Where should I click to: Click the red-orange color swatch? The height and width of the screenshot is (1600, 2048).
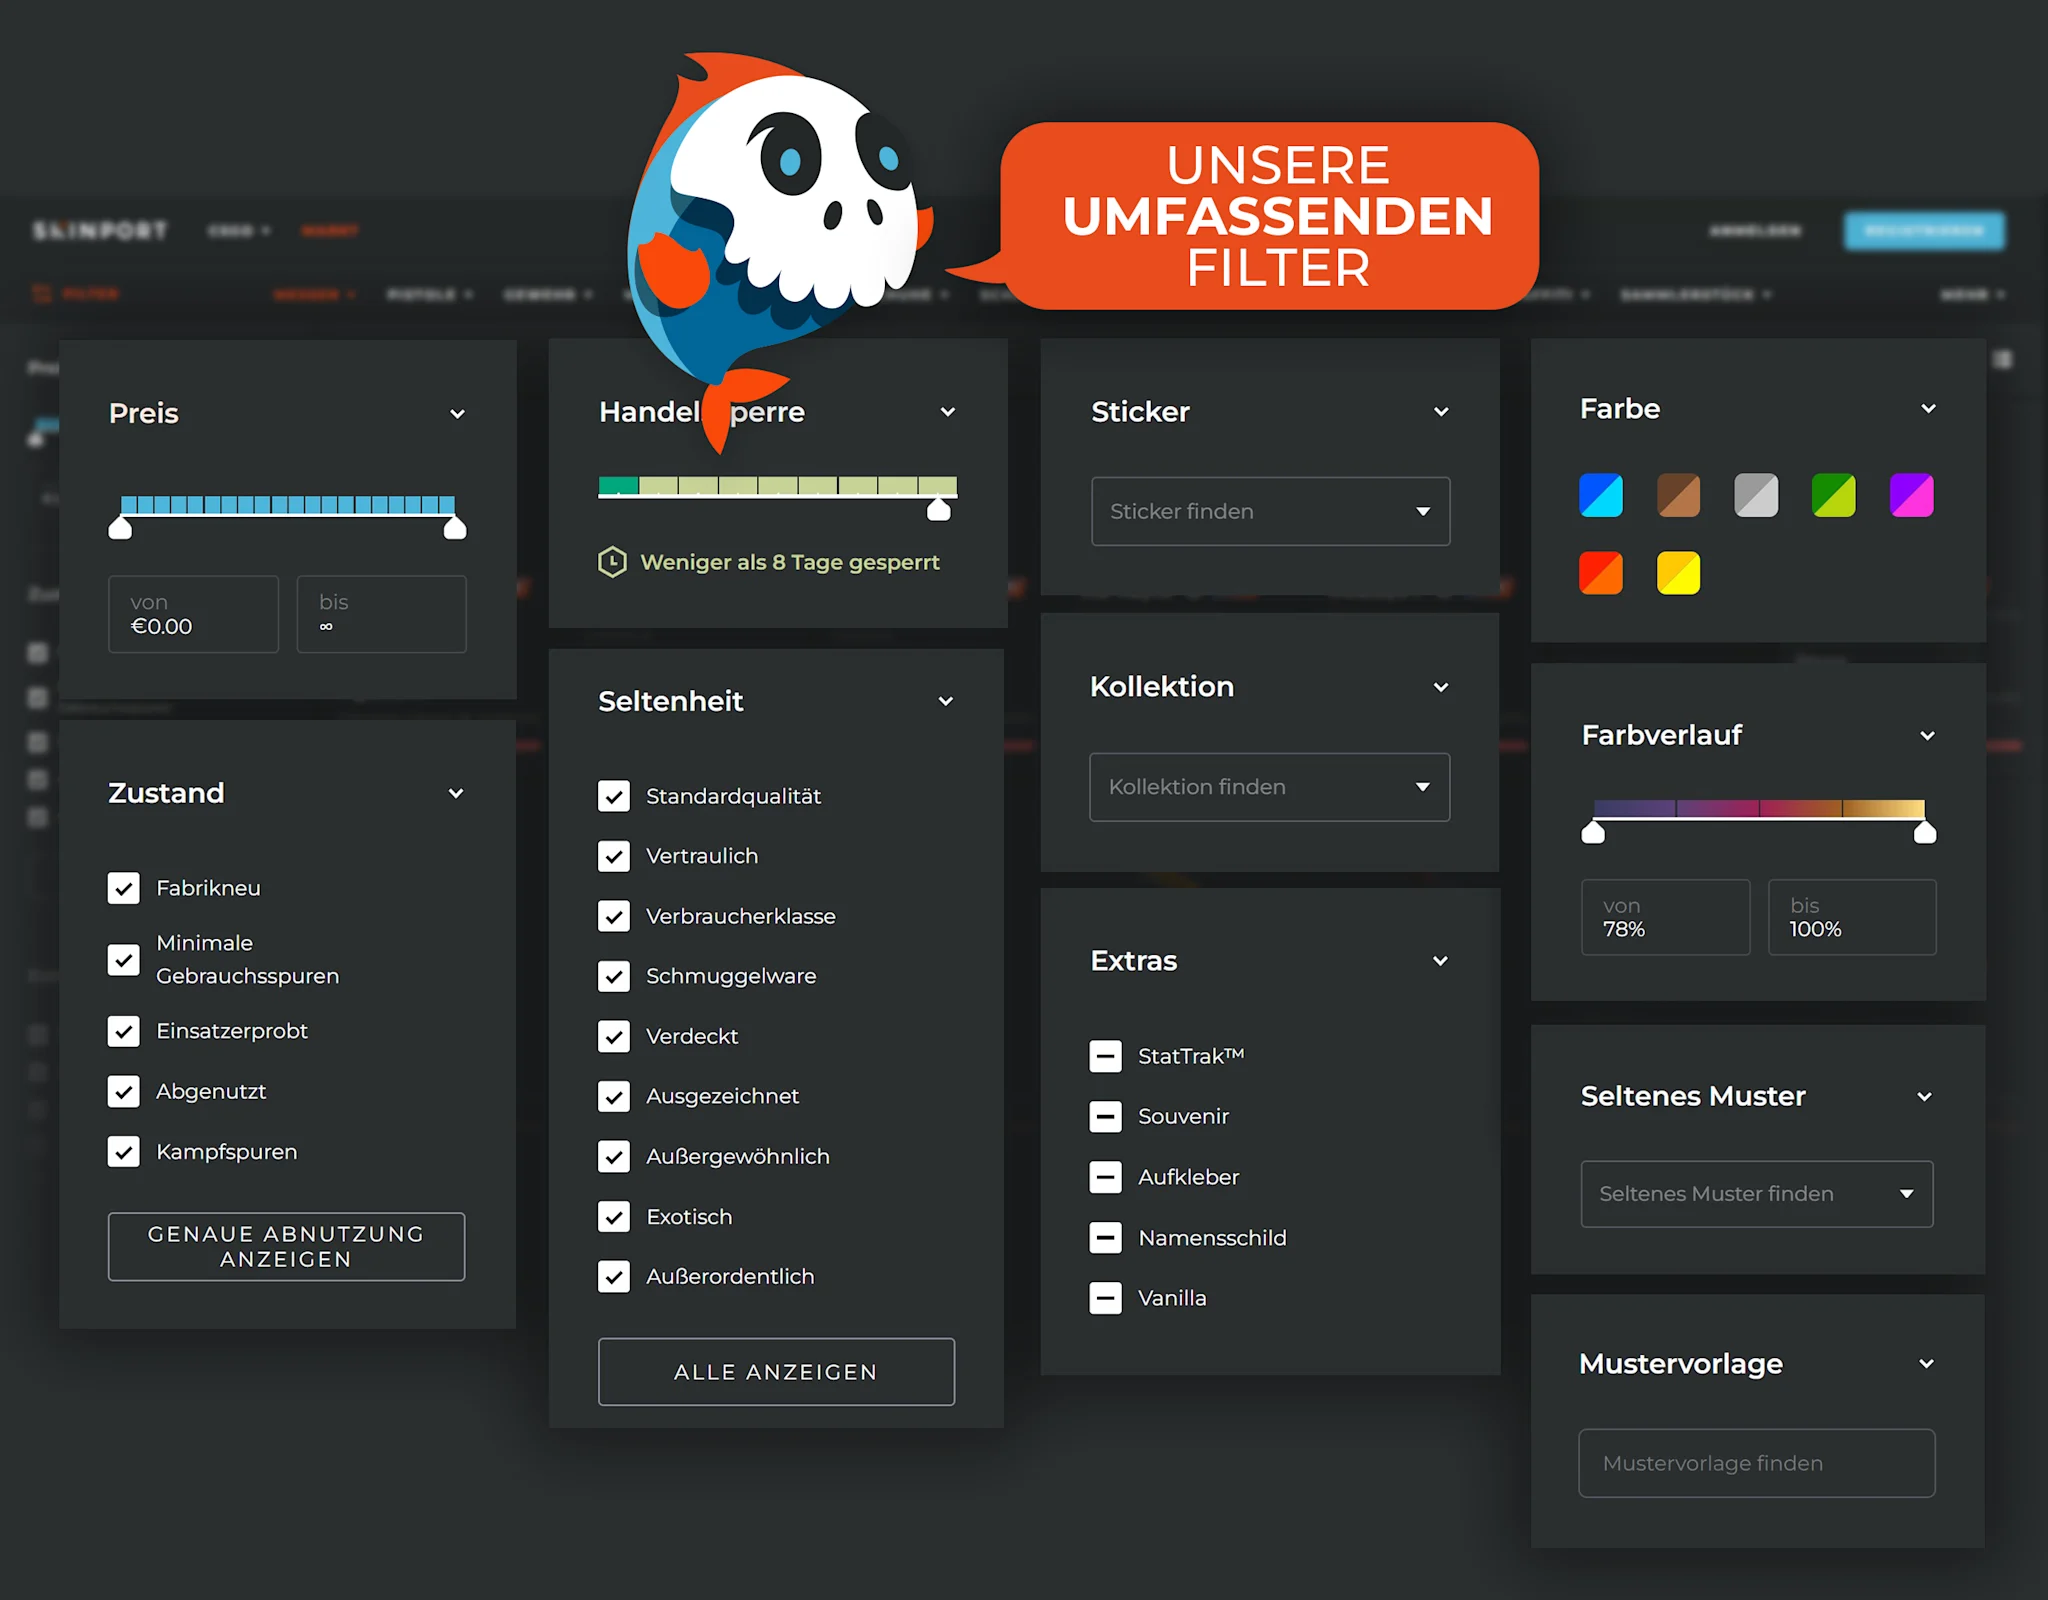(1600, 573)
